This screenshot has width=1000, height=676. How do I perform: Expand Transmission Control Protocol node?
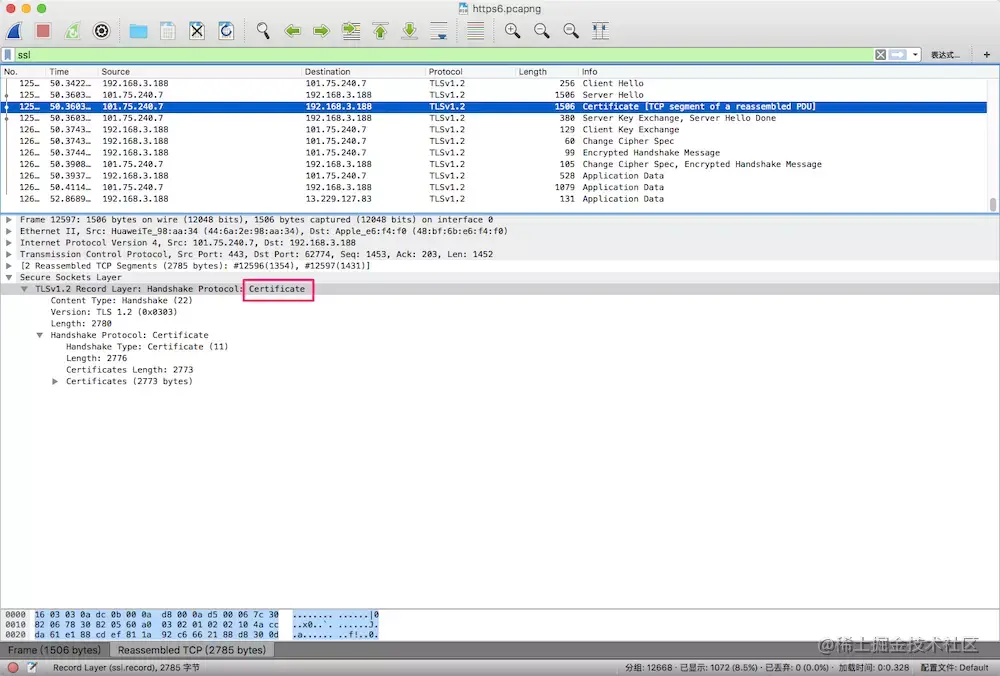[9, 254]
